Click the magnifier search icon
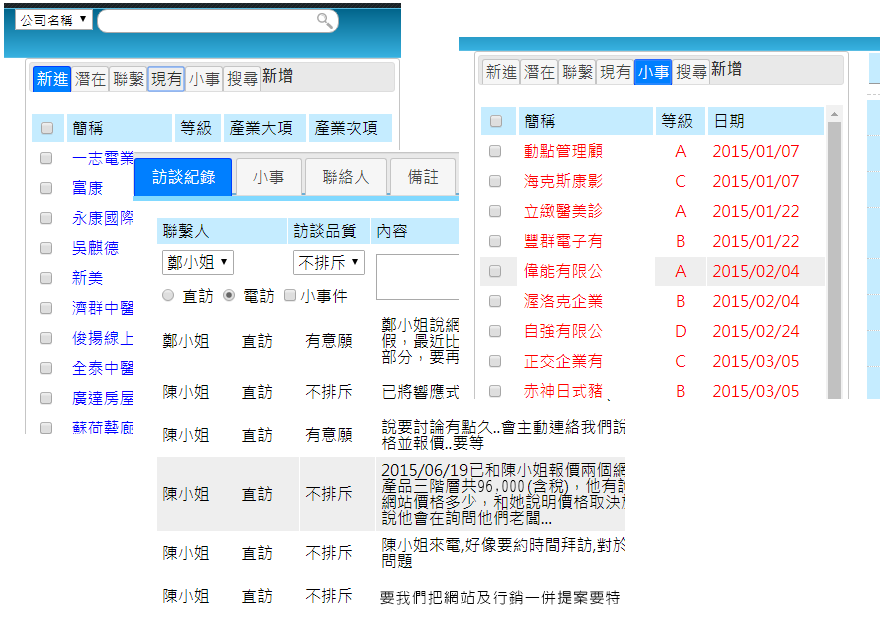The image size is (880, 620). (x=324, y=20)
